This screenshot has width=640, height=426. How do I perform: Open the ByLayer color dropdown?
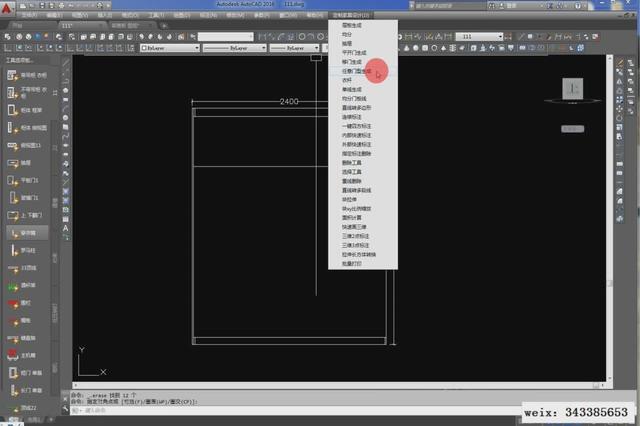pos(170,47)
